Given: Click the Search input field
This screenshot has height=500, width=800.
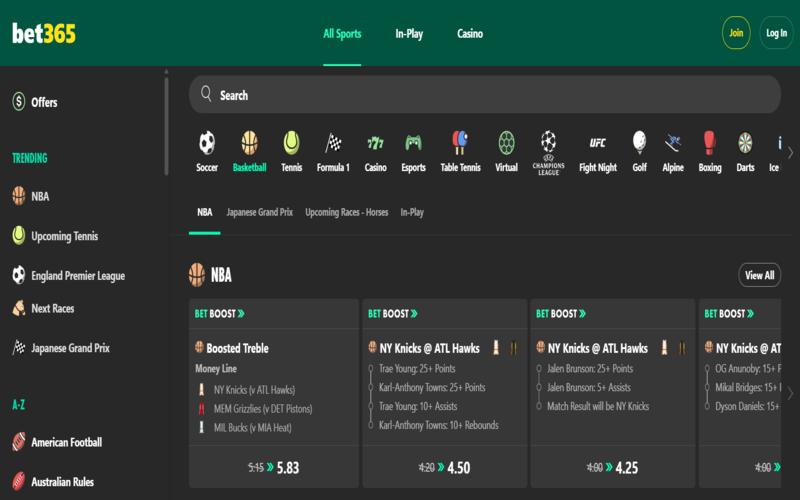Looking at the screenshot, I should point(485,95).
